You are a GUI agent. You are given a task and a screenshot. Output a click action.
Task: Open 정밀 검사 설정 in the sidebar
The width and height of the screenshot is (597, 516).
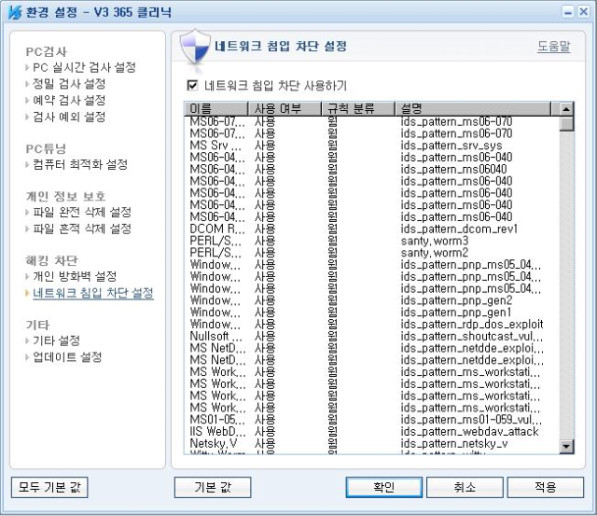point(69,84)
